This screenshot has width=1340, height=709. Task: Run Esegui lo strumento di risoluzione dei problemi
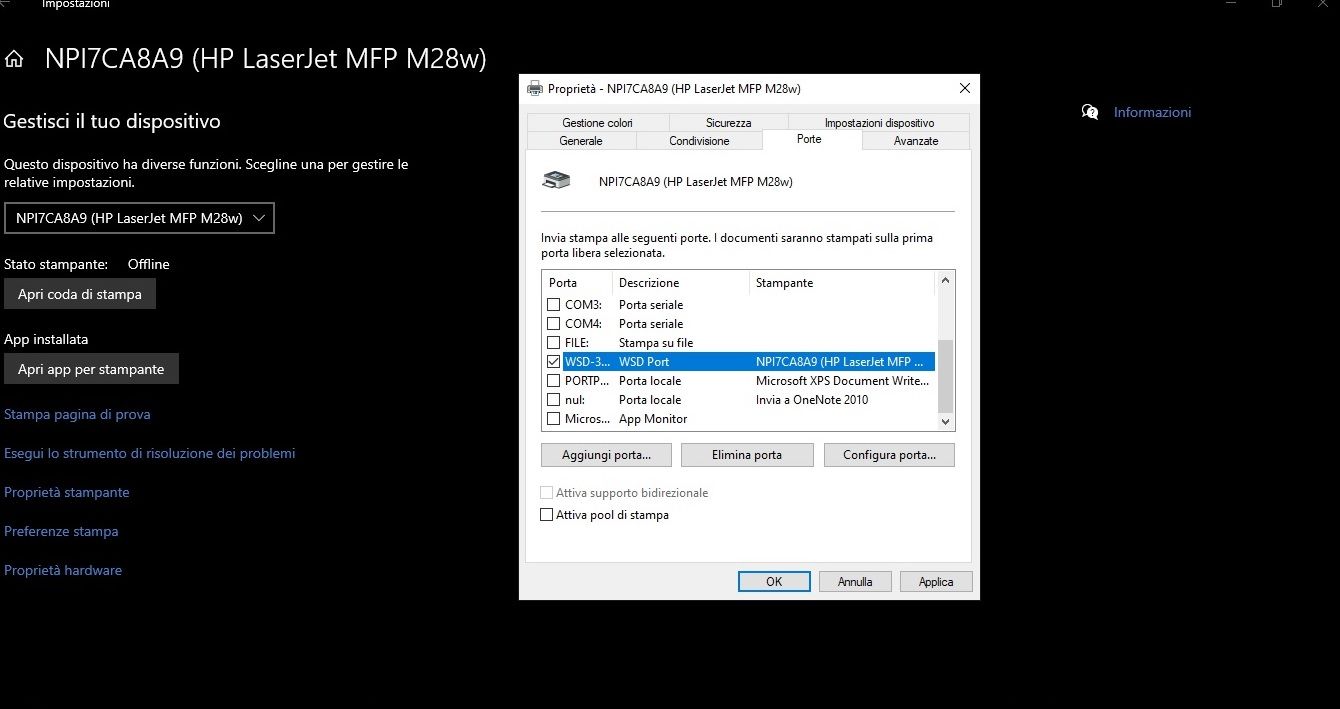click(x=150, y=453)
